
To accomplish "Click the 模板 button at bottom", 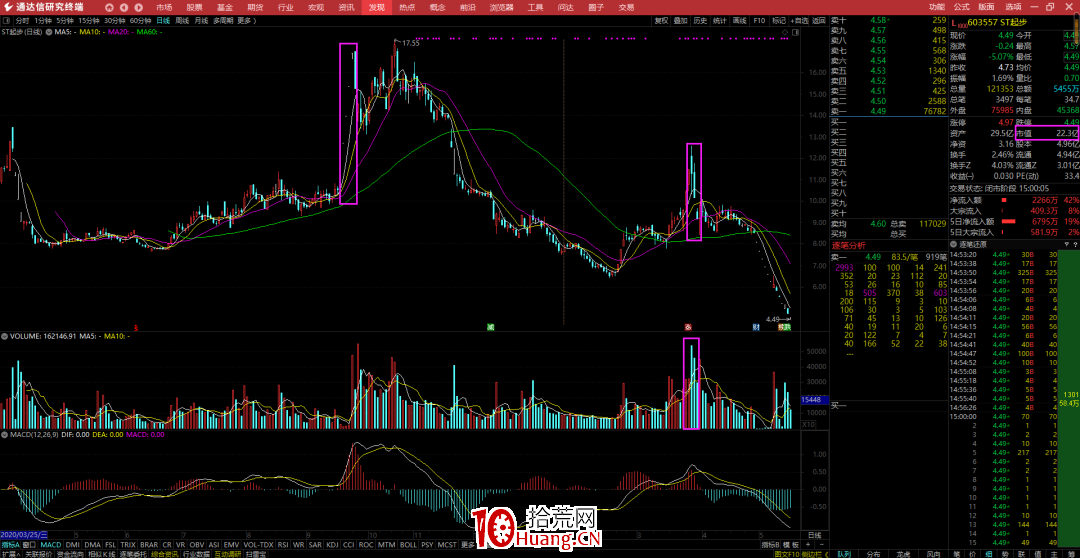I will coord(791,544).
